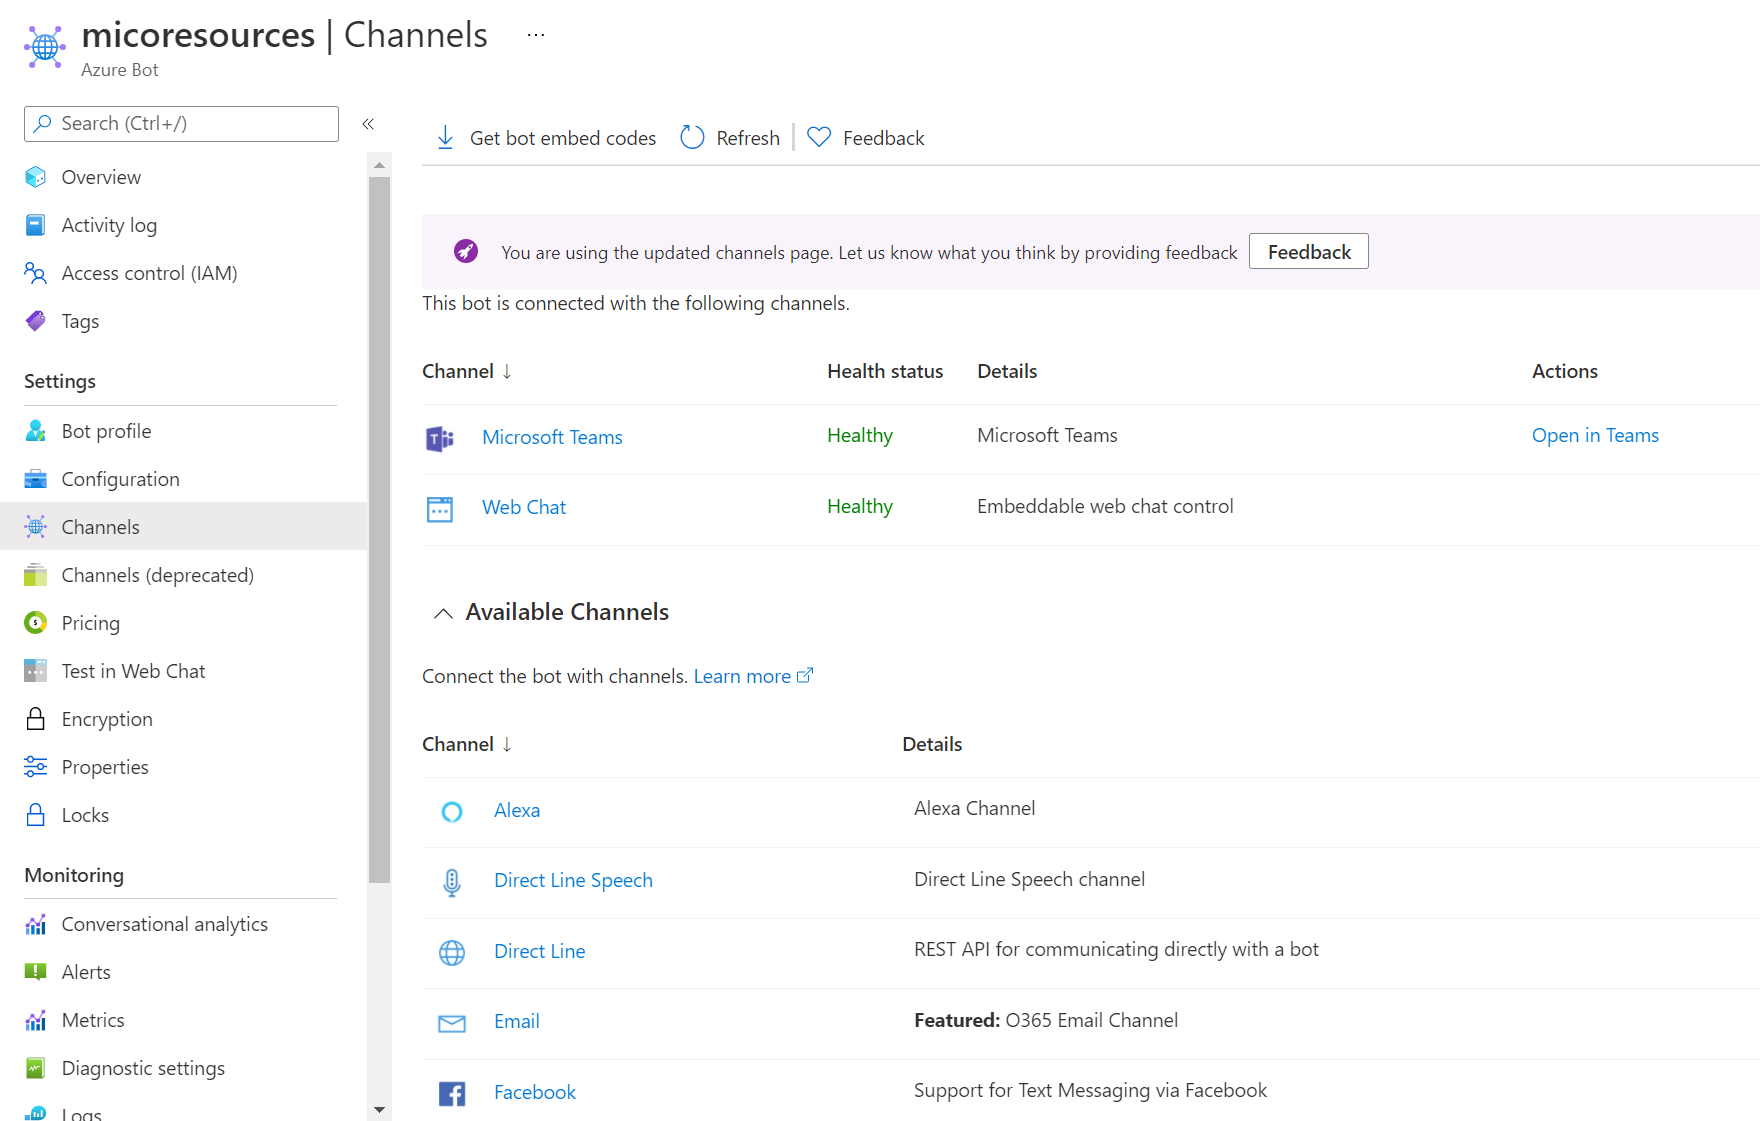Viewport: 1760px width, 1121px height.
Task: Click the Microsoft Teams logo icon
Action: (440, 438)
